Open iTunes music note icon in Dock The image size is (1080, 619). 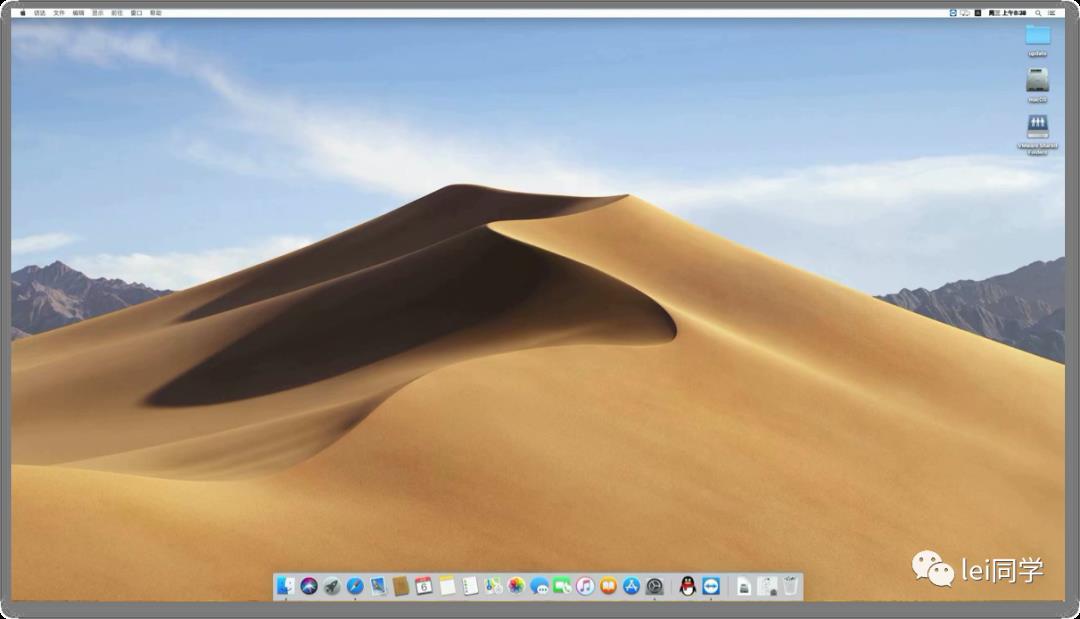585,586
